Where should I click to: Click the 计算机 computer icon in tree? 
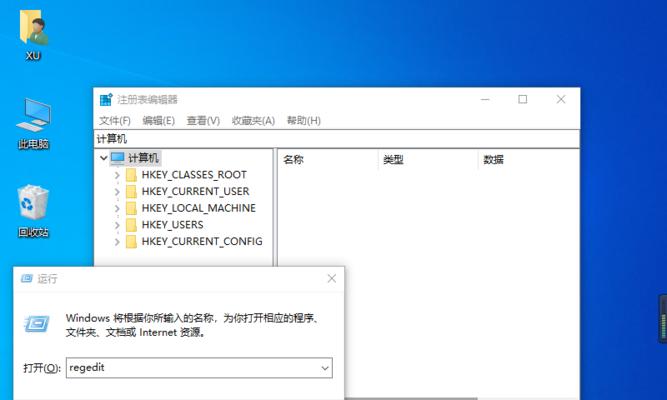[x=117, y=158]
